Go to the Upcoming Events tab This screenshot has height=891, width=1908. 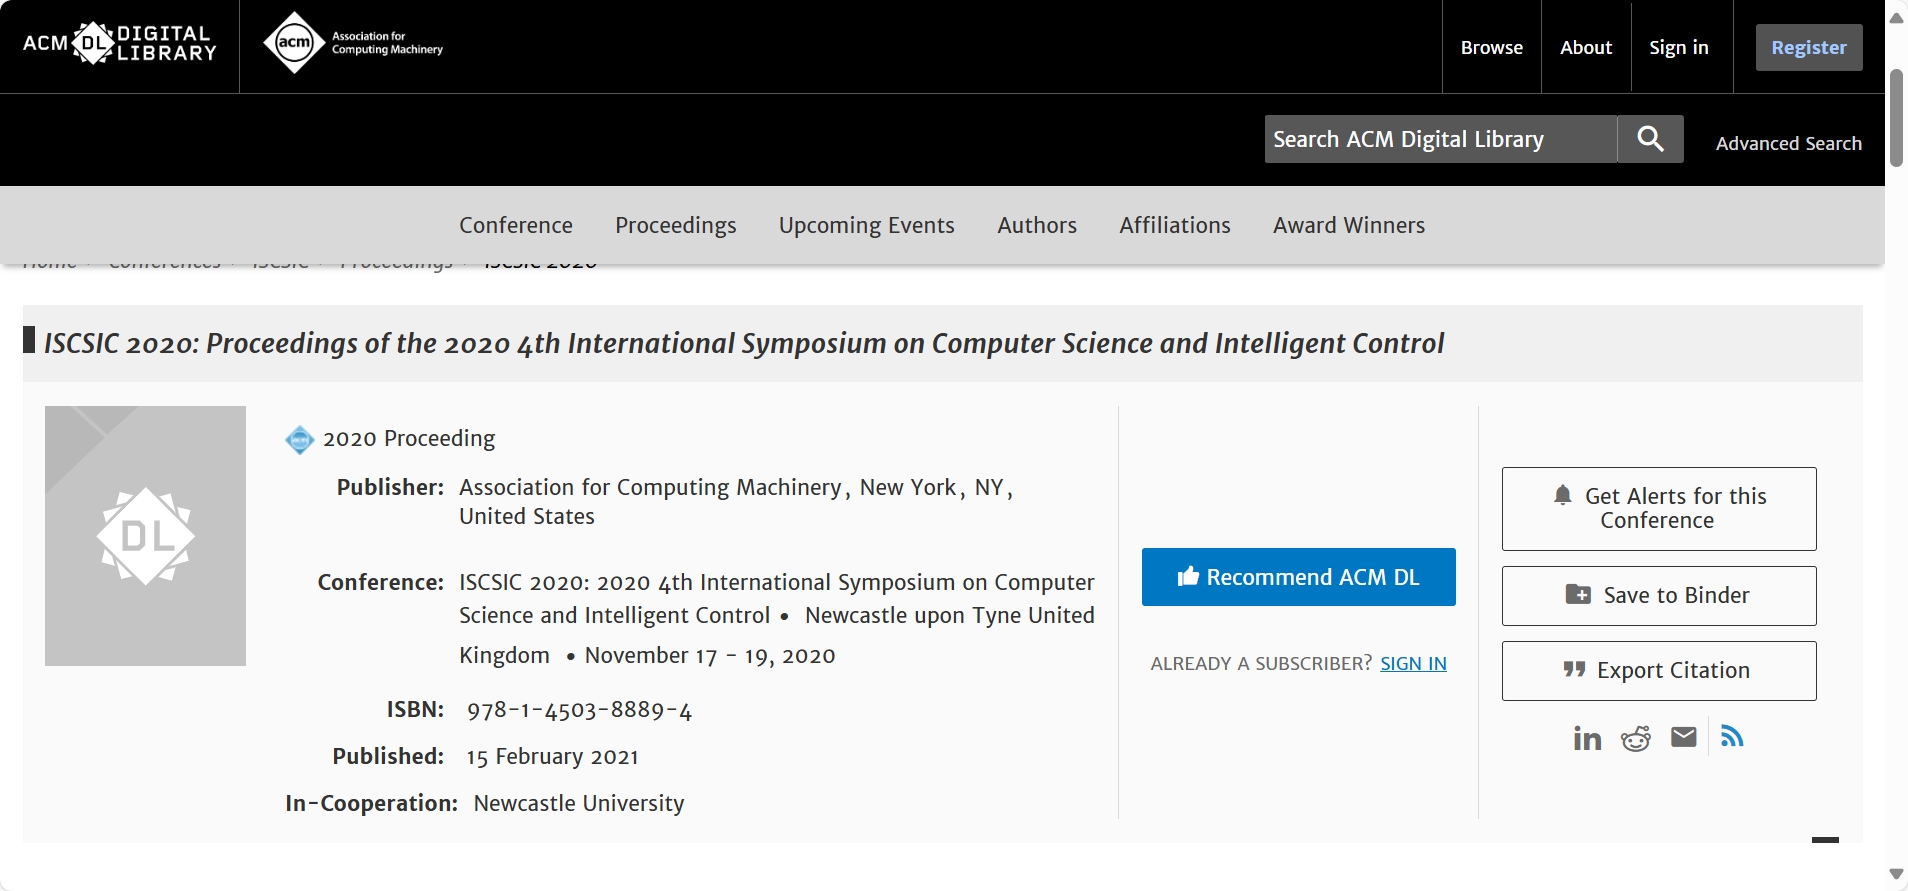click(x=866, y=225)
